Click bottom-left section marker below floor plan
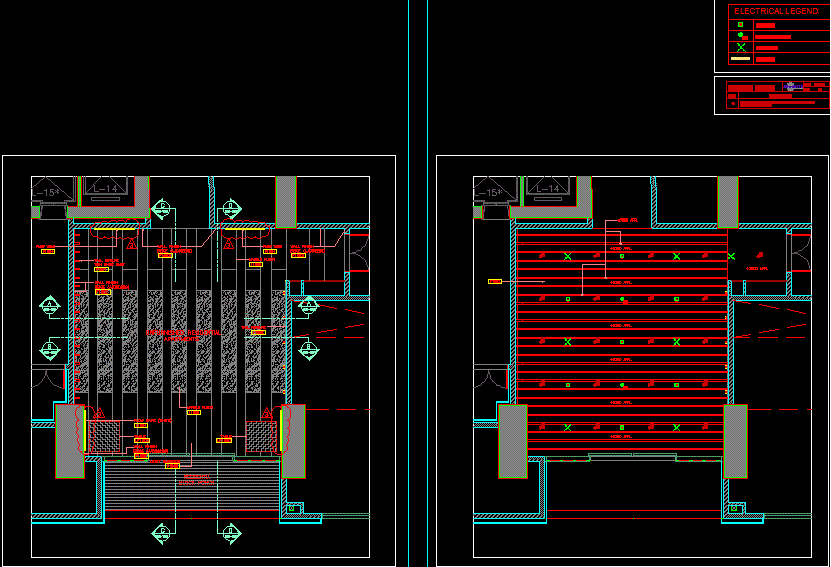Screen dimensions: 831x567 pos(162,533)
